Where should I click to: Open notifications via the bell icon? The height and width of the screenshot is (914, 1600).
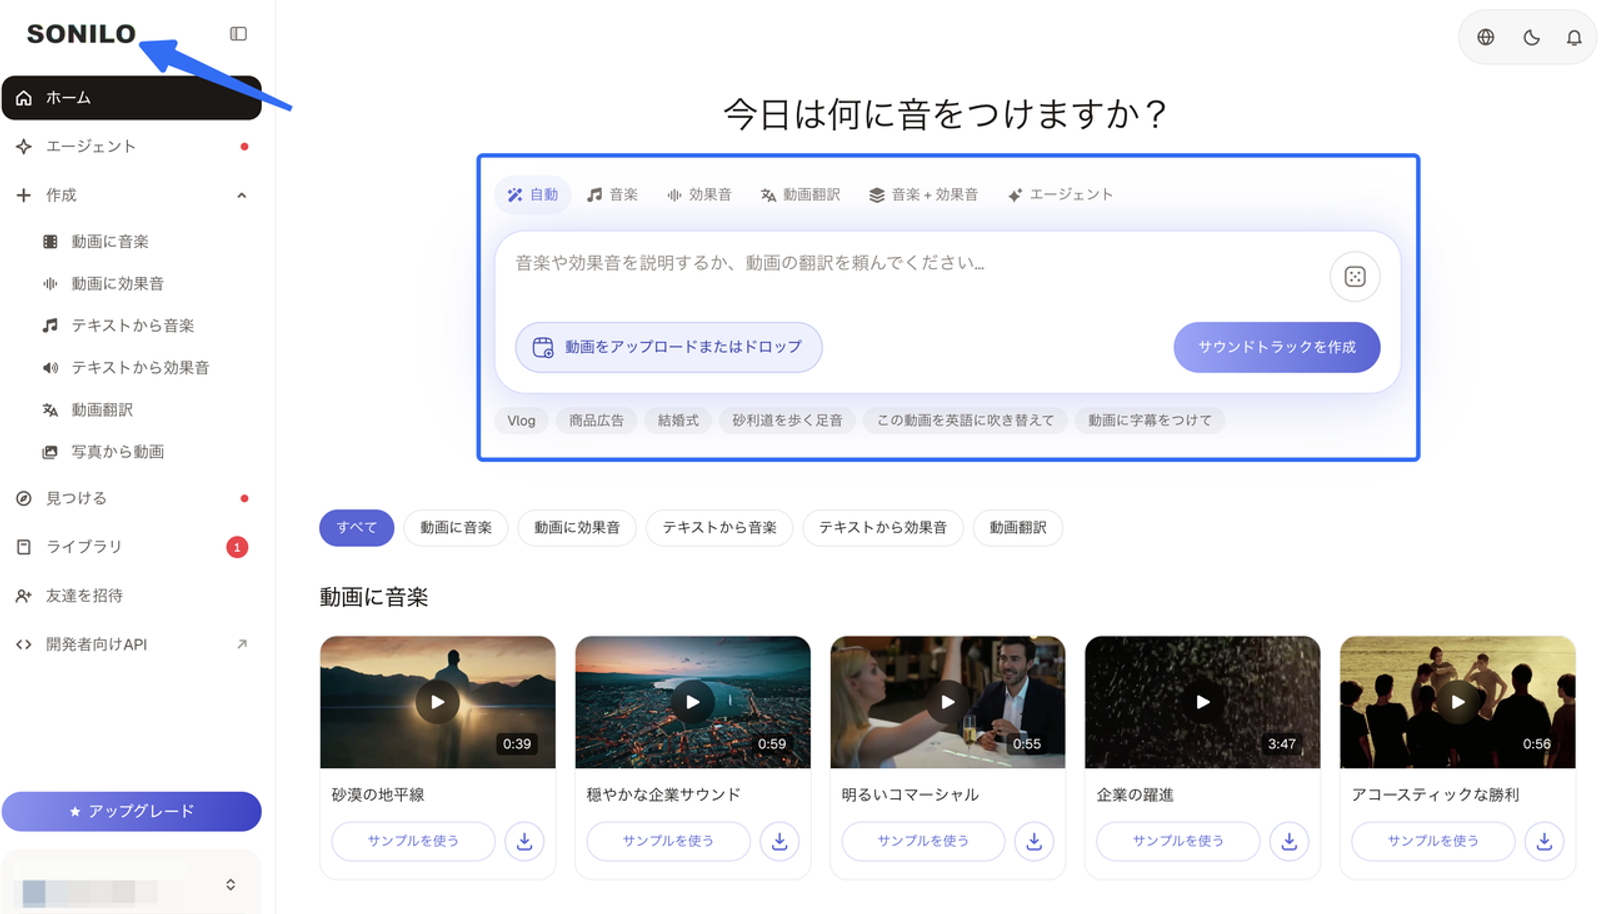[1574, 37]
